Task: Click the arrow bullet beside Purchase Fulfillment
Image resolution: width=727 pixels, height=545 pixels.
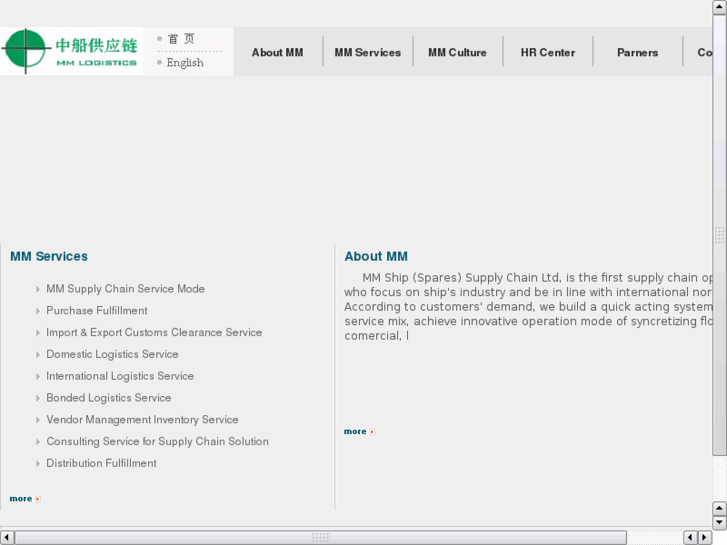Action: coord(38,311)
